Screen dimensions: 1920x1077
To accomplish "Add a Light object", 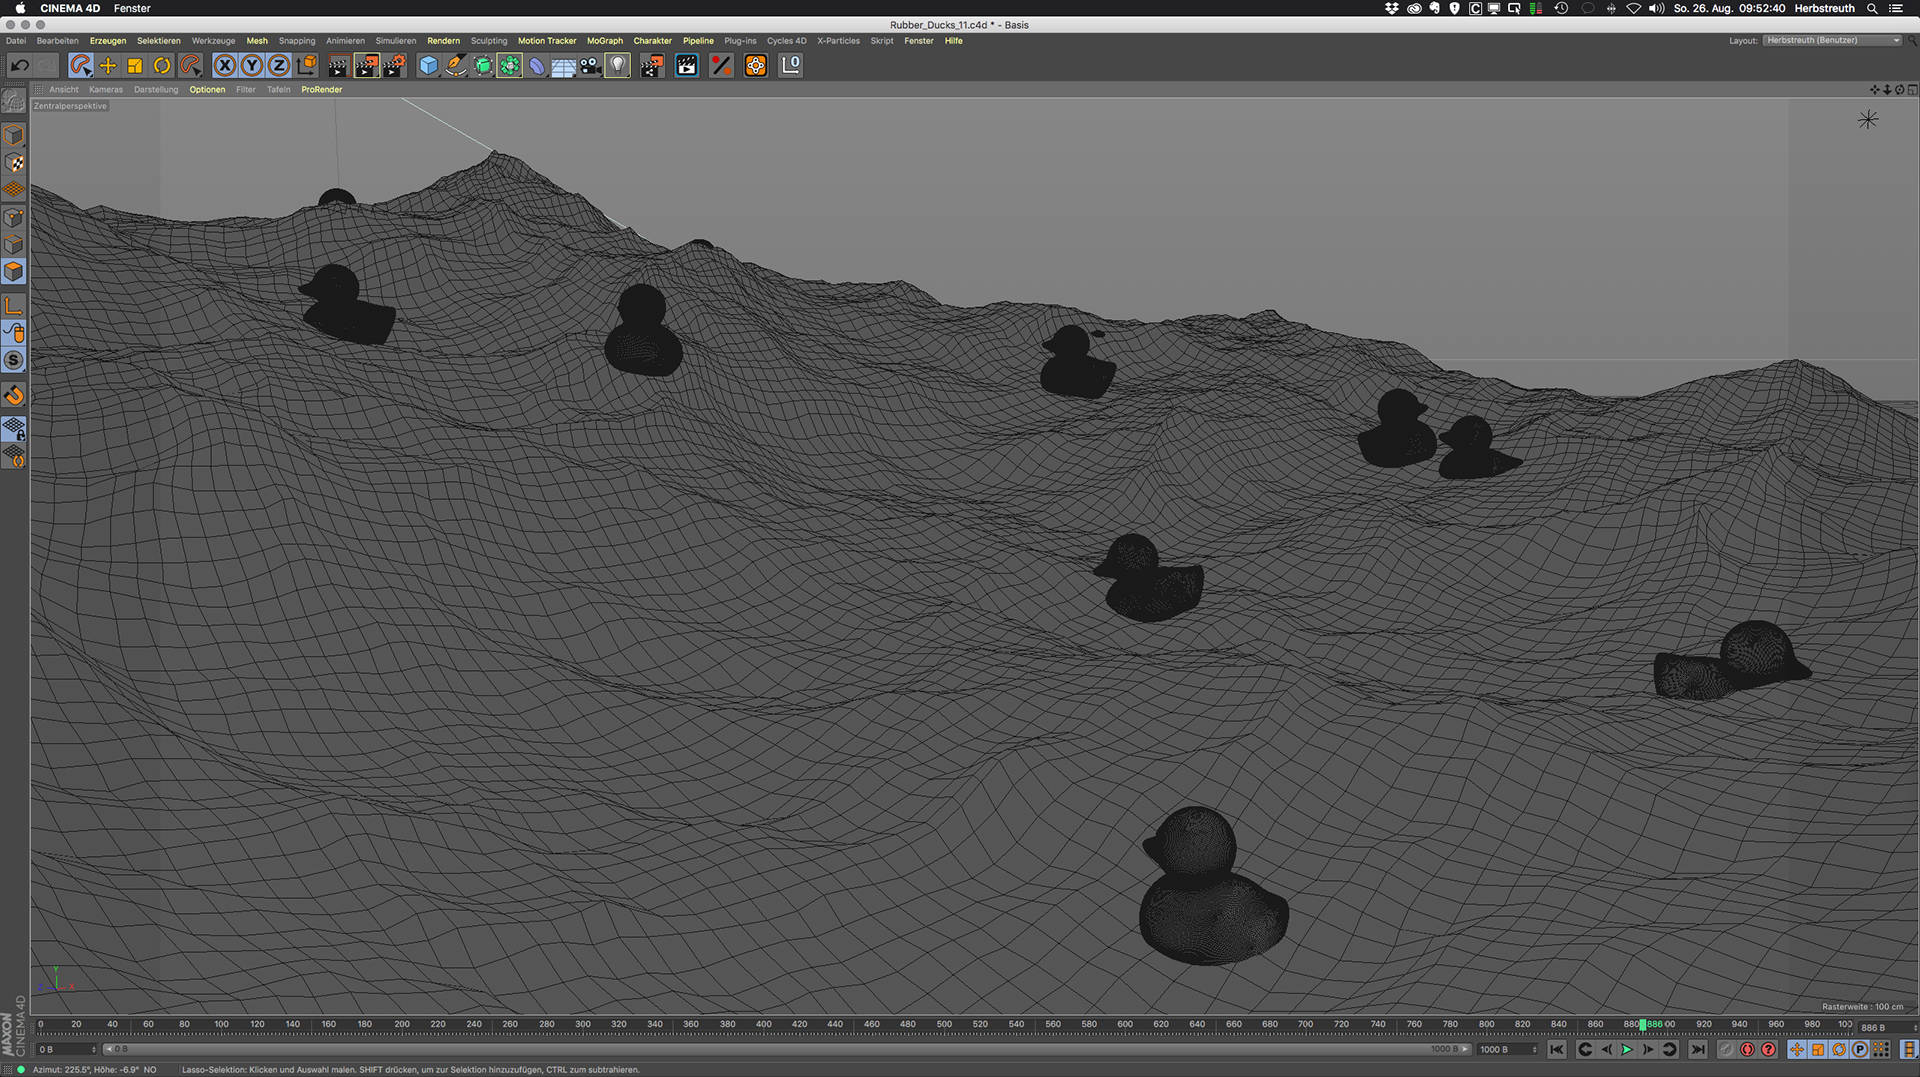I will pos(618,66).
